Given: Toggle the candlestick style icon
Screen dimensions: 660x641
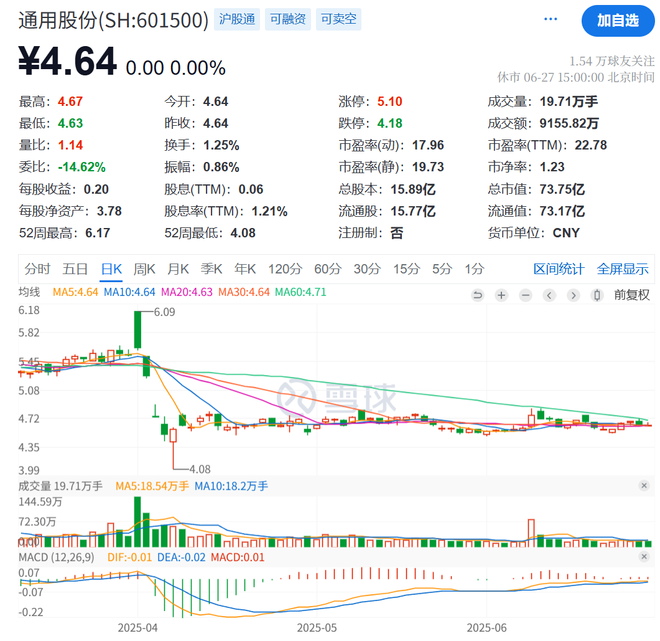Looking at the screenshot, I should pyautogui.click(x=597, y=295).
